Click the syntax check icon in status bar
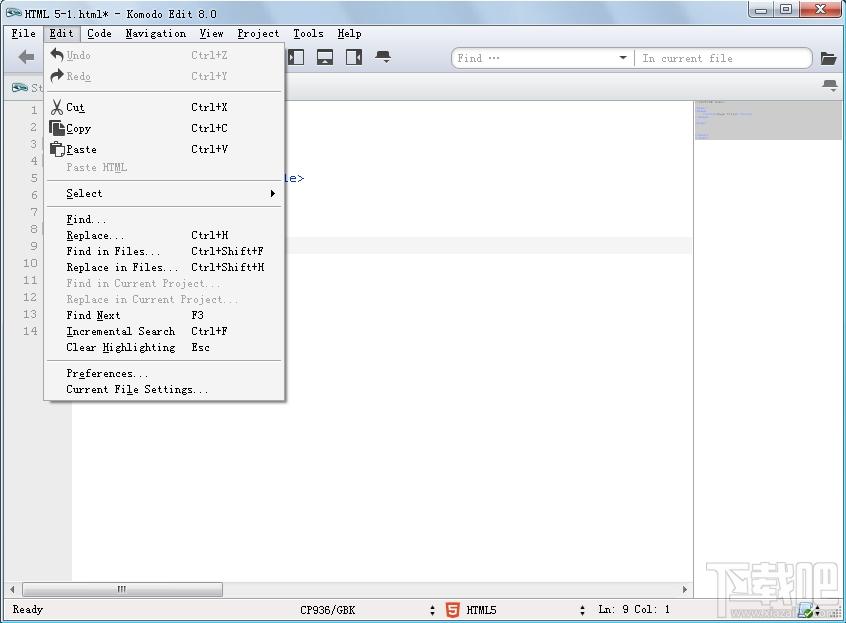Image resolution: width=846 pixels, height=623 pixels. tap(806, 610)
